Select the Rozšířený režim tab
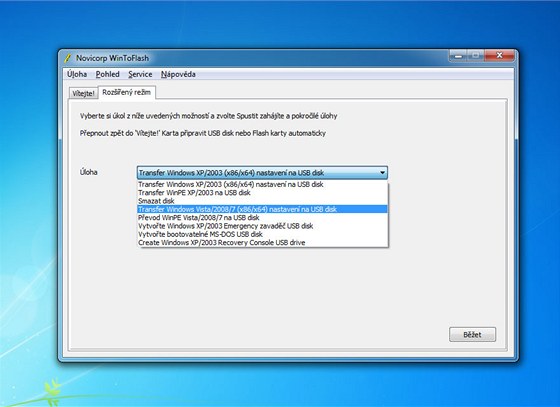The height and width of the screenshot is (407, 560). coord(126,92)
